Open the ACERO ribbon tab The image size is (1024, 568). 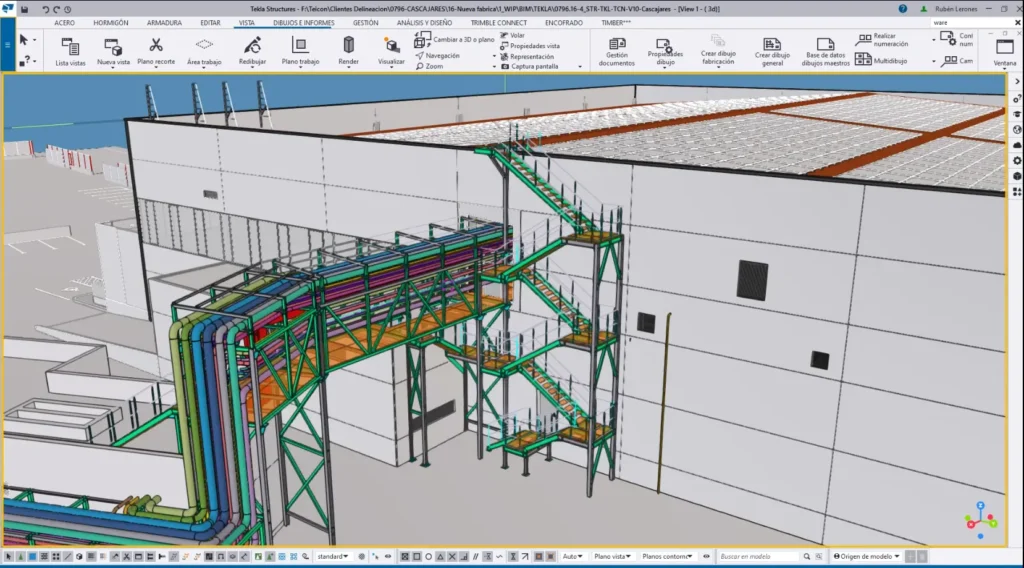pyautogui.click(x=64, y=23)
